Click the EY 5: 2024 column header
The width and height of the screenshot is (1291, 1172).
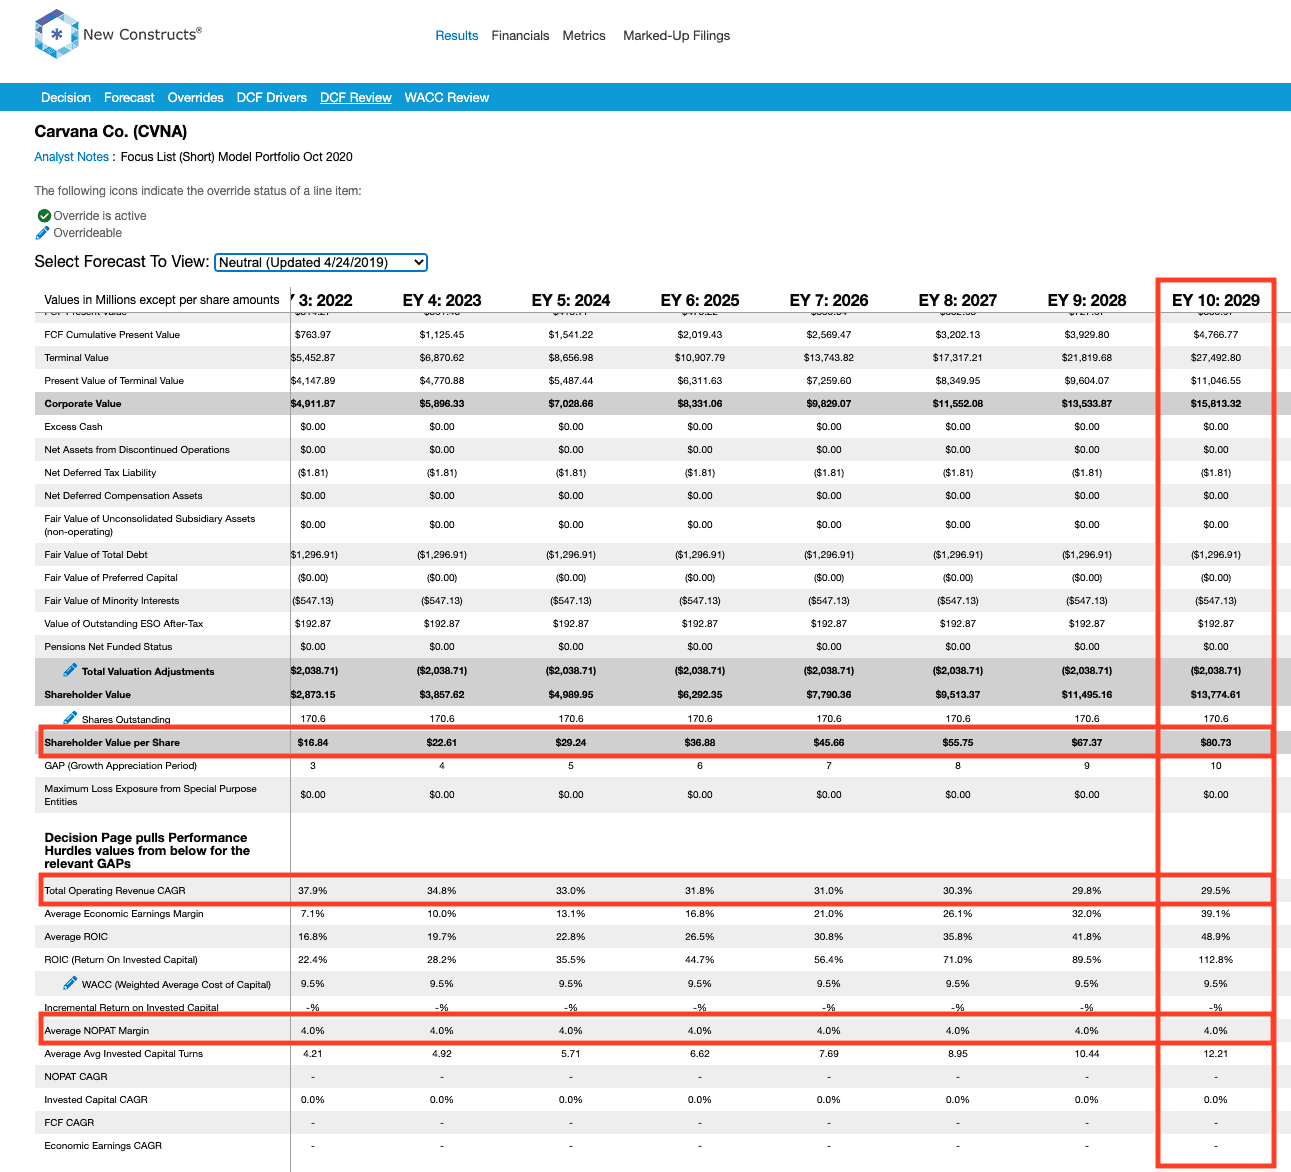point(571,300)
